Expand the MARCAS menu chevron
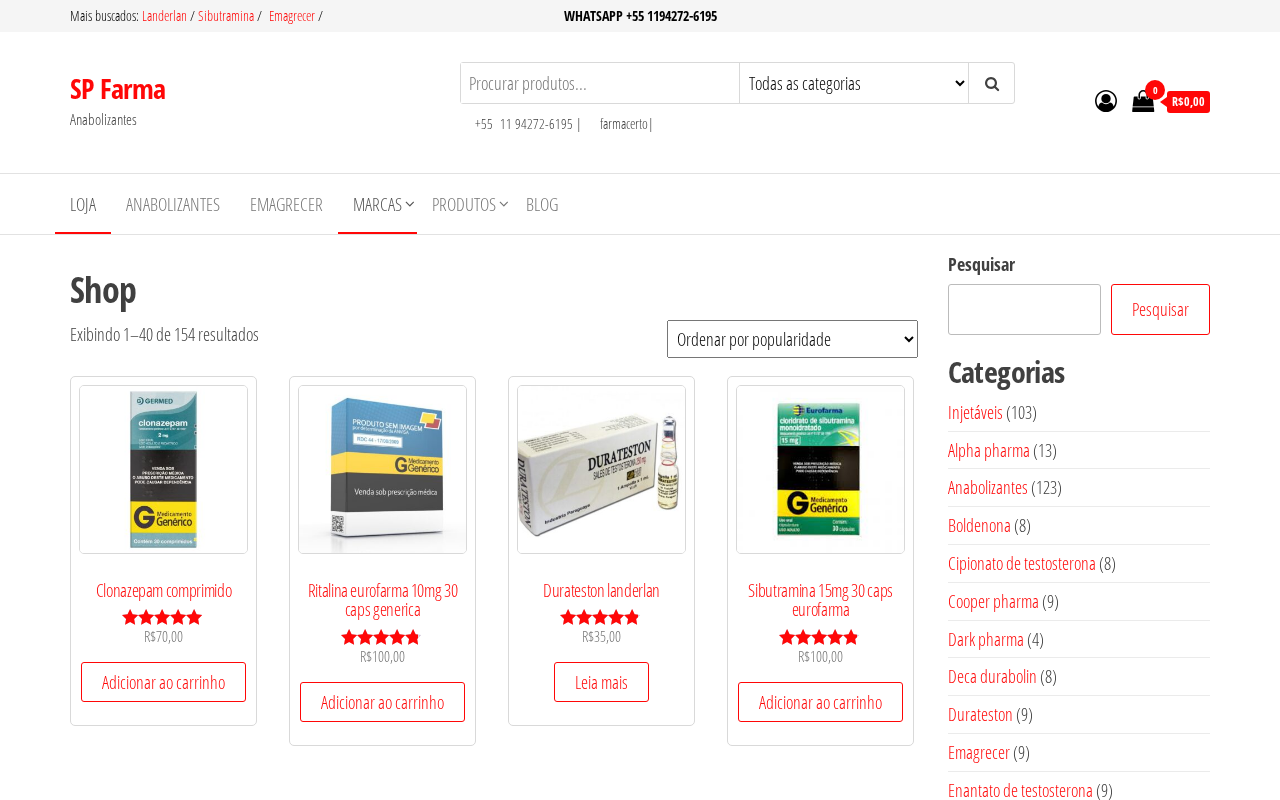 (x=410, y=204)
